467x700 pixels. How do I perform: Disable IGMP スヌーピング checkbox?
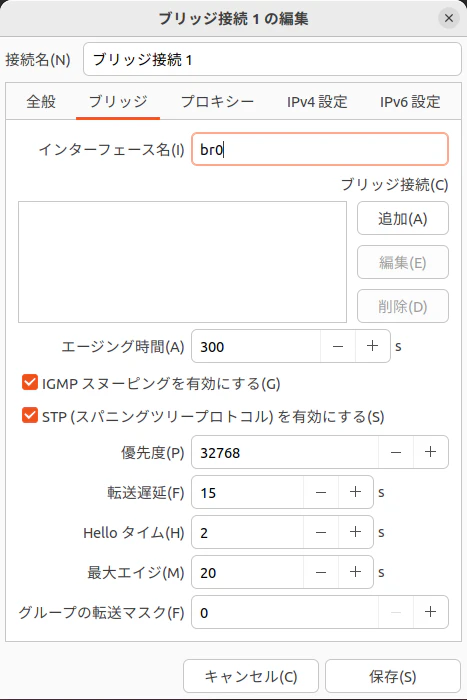(30, 383)
